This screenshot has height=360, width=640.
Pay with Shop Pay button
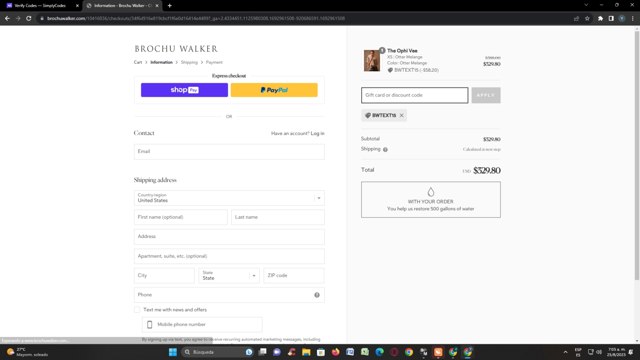pos(184,90)
